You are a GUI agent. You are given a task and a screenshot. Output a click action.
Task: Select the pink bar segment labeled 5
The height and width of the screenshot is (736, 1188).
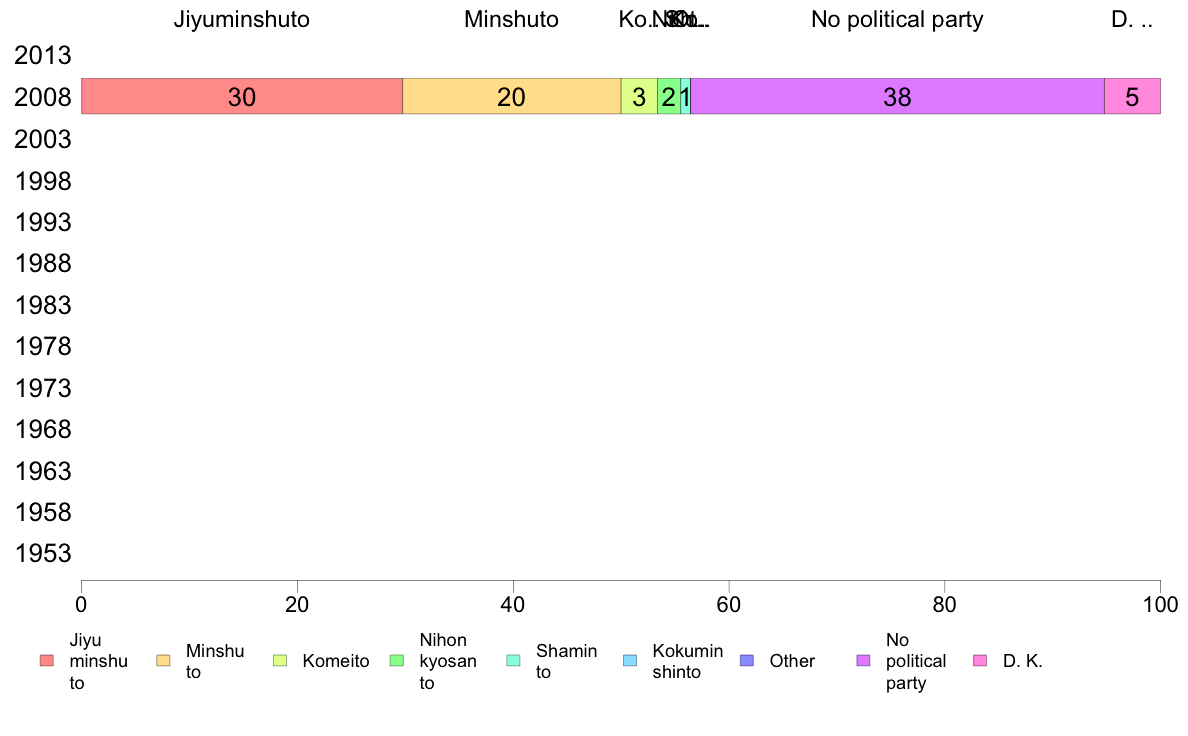1132,96
